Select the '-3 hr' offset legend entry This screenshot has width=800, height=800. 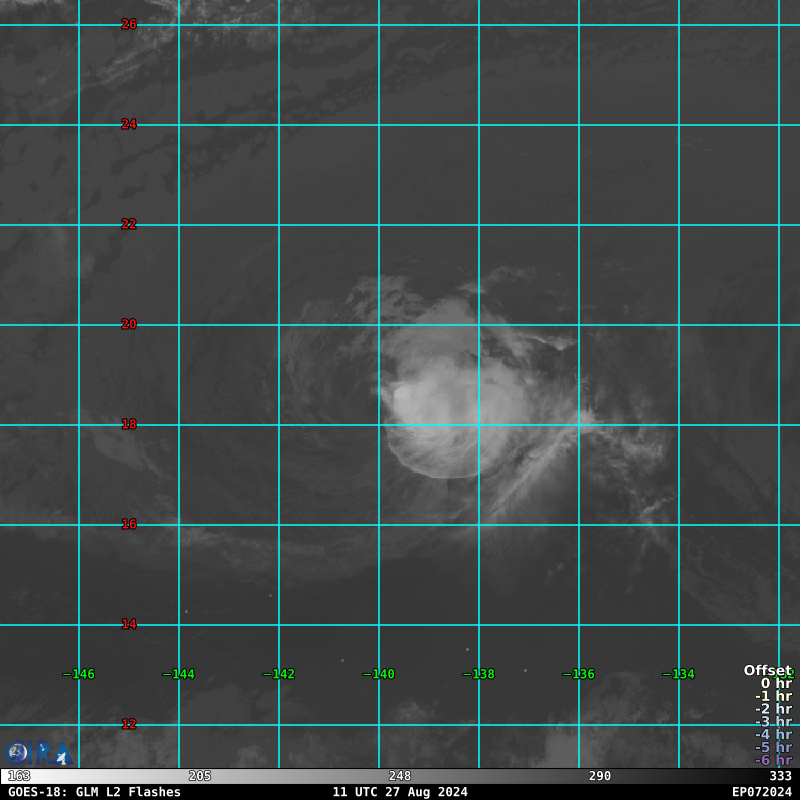coord(773,722)
